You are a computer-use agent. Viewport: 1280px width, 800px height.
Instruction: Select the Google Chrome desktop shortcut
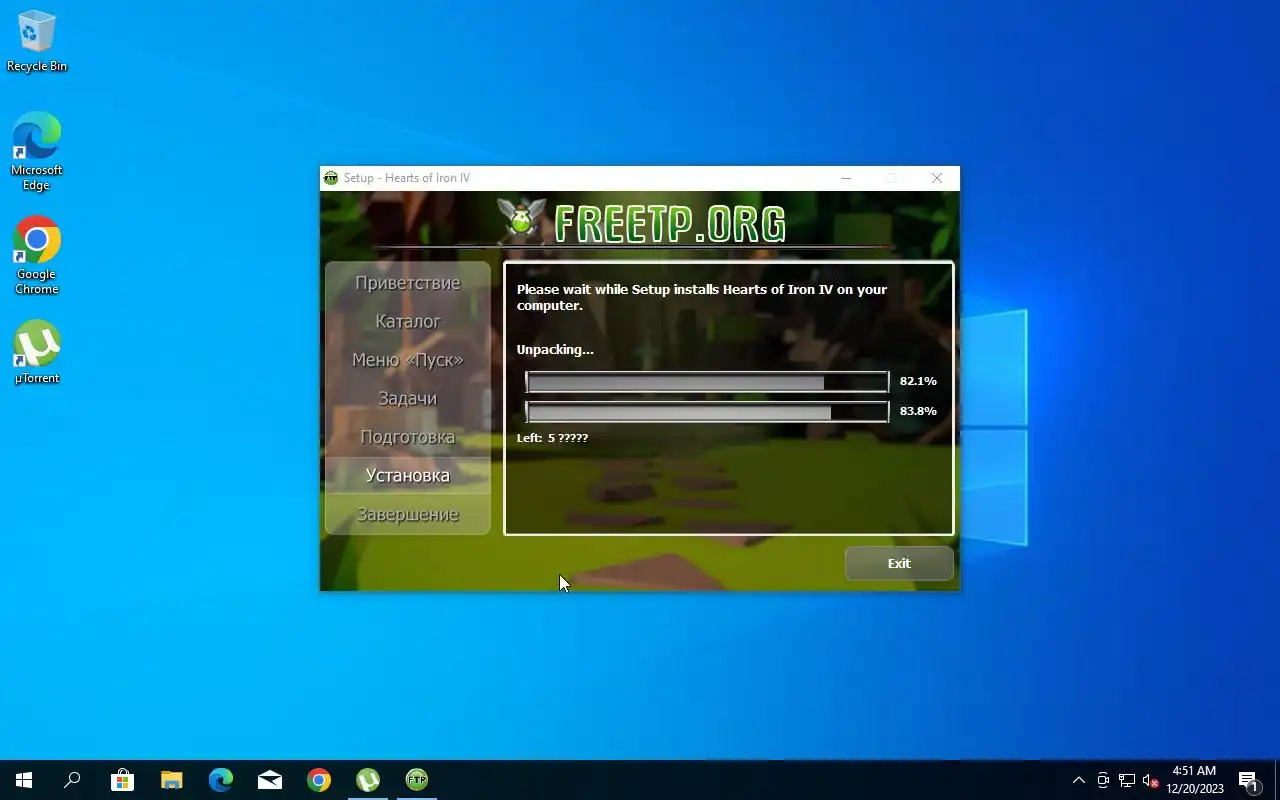[37, 255]
